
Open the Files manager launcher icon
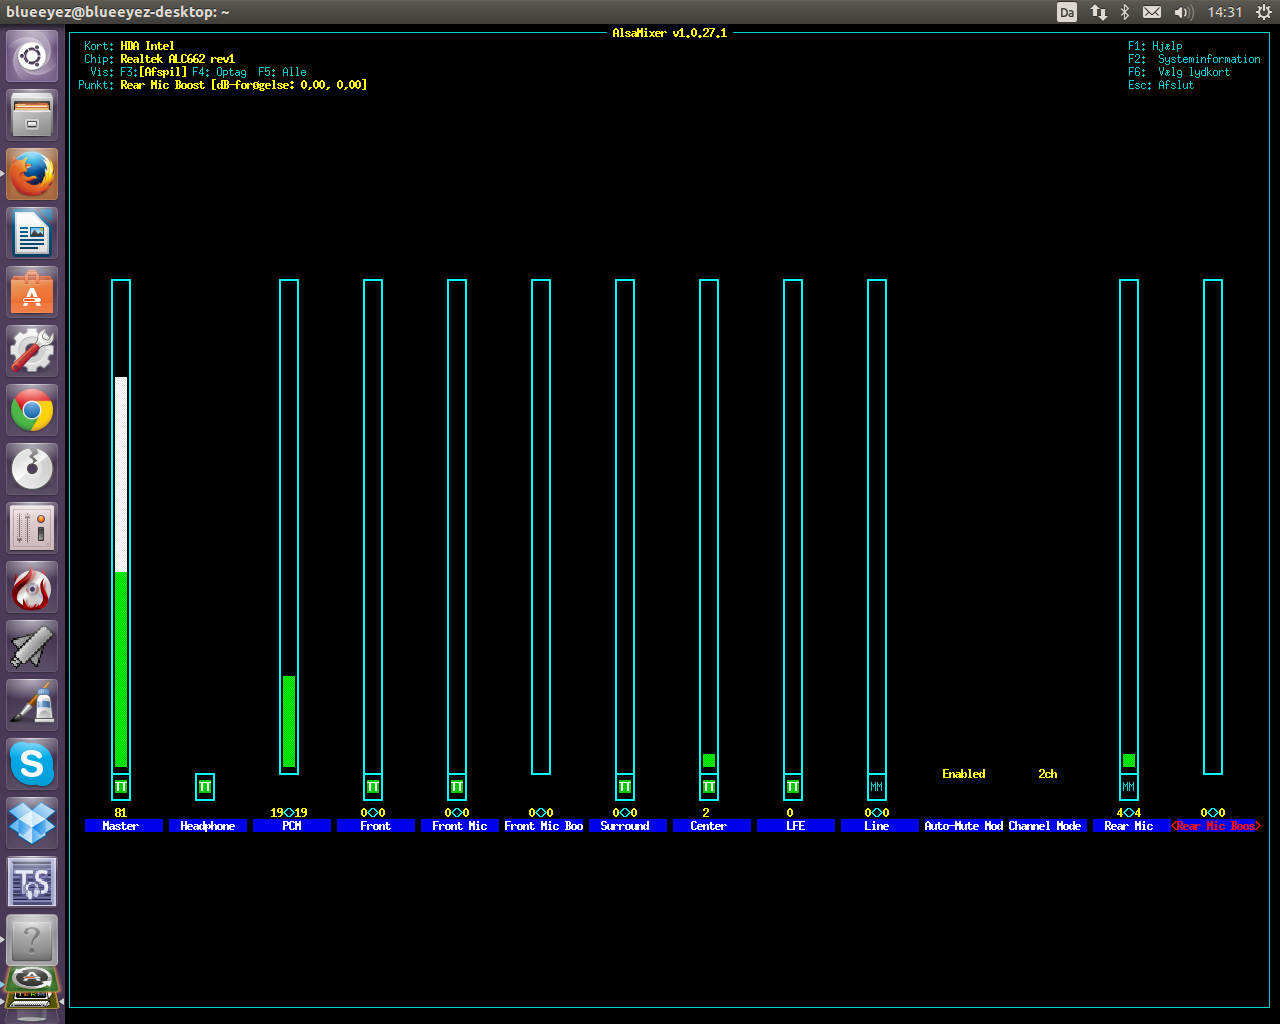pos(32,115)
